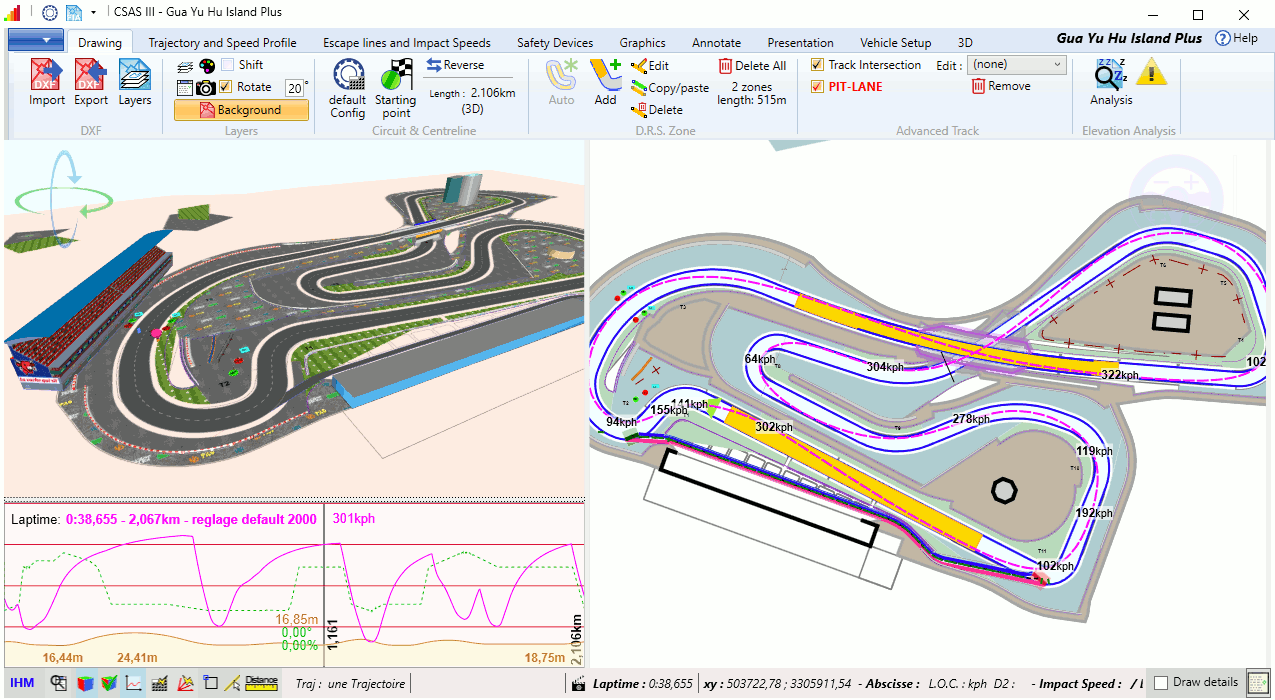Toggle the PIT-LANE checkbox
Viewport: 1275px width, 700px height.
818,86
